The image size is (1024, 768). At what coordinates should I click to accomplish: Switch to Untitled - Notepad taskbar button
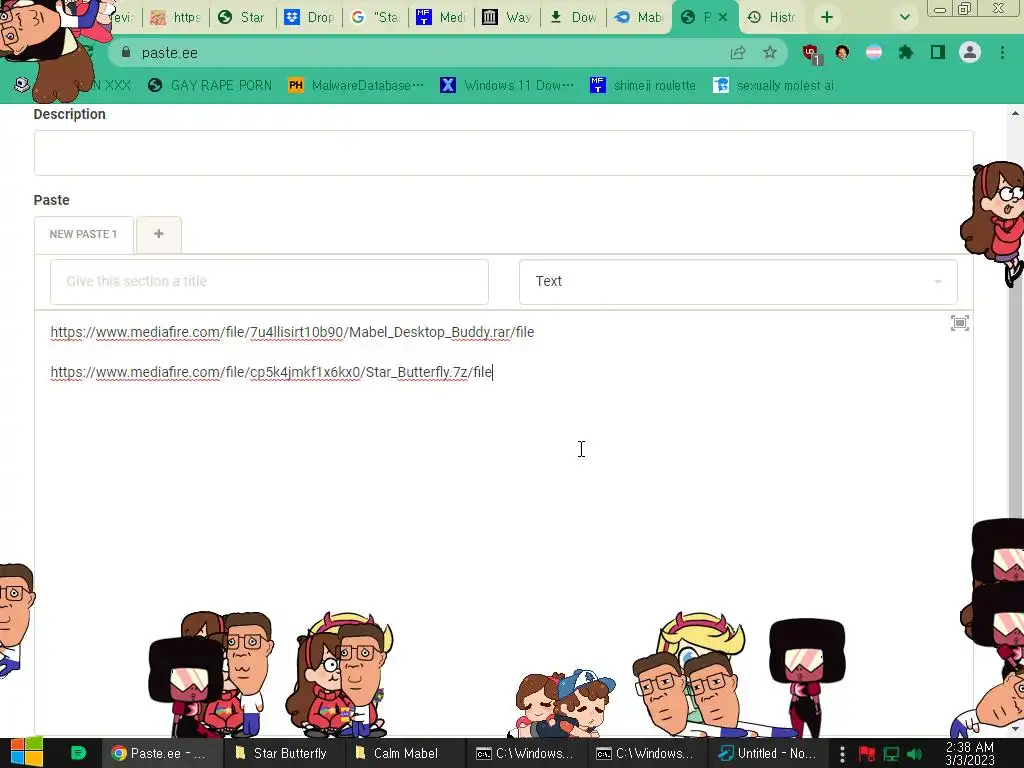pos(767,754)
